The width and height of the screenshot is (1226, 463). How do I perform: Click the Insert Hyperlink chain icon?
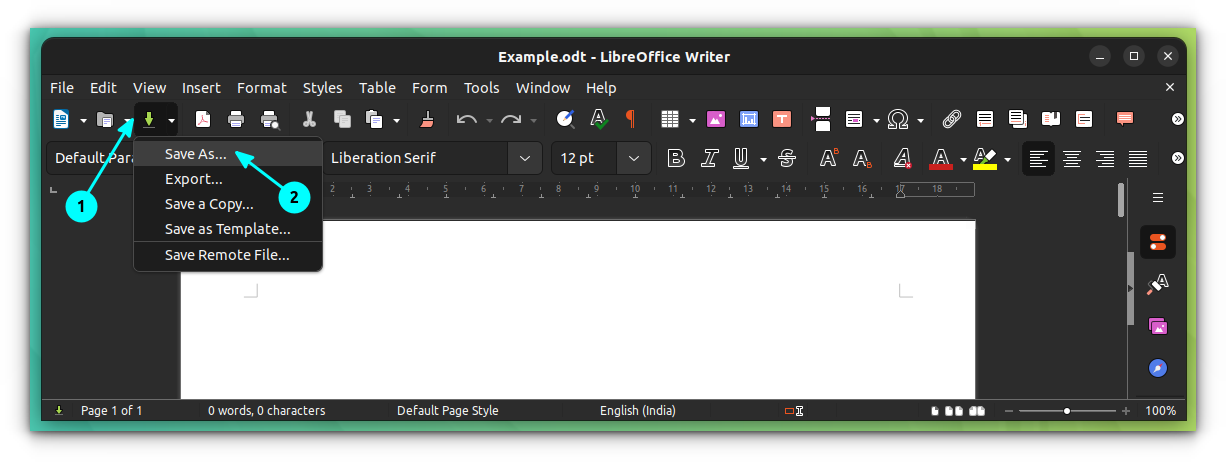951,120
